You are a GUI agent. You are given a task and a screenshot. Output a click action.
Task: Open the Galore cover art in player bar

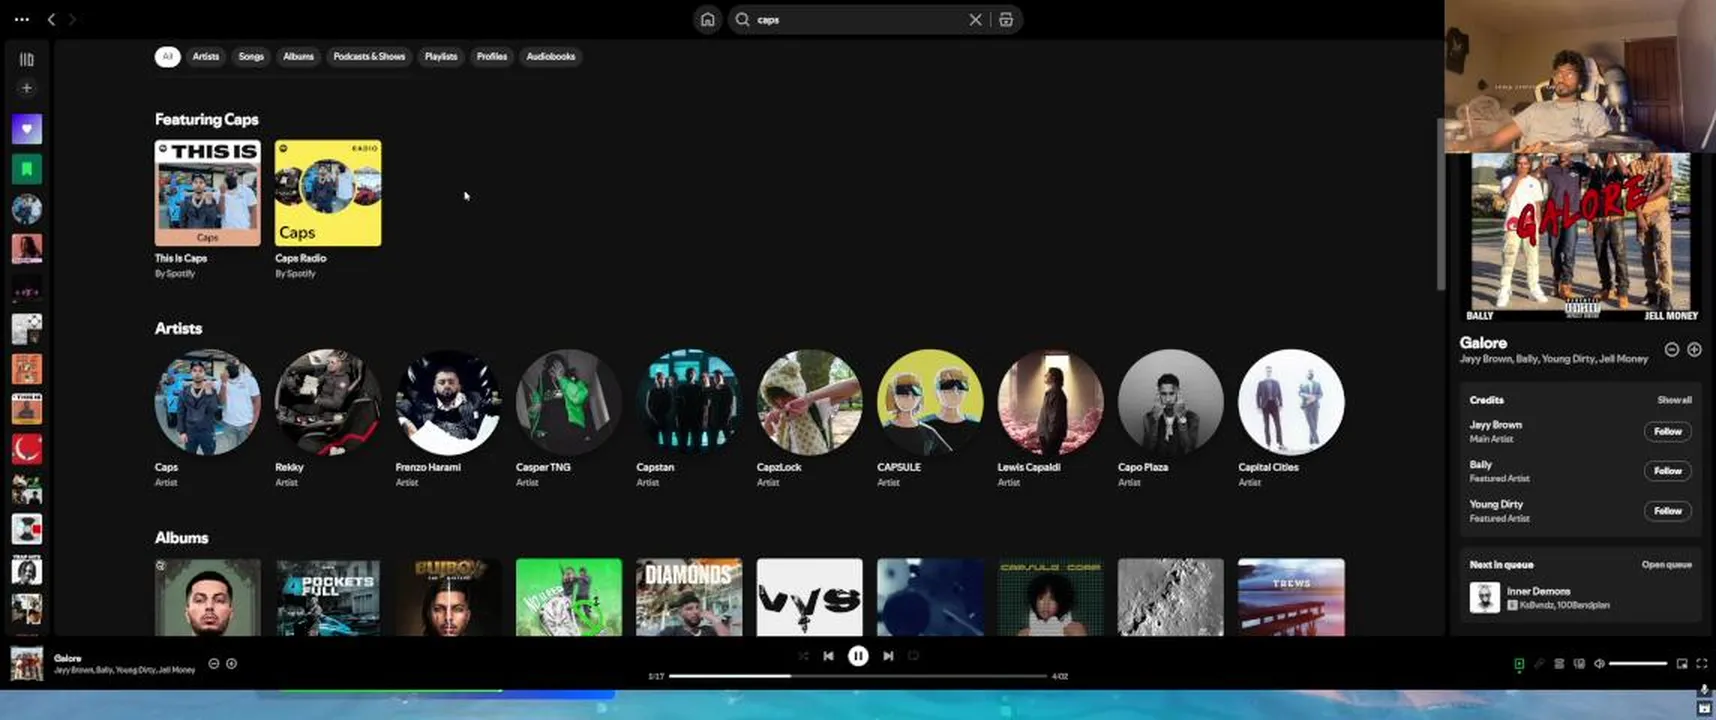coord(27,664)
